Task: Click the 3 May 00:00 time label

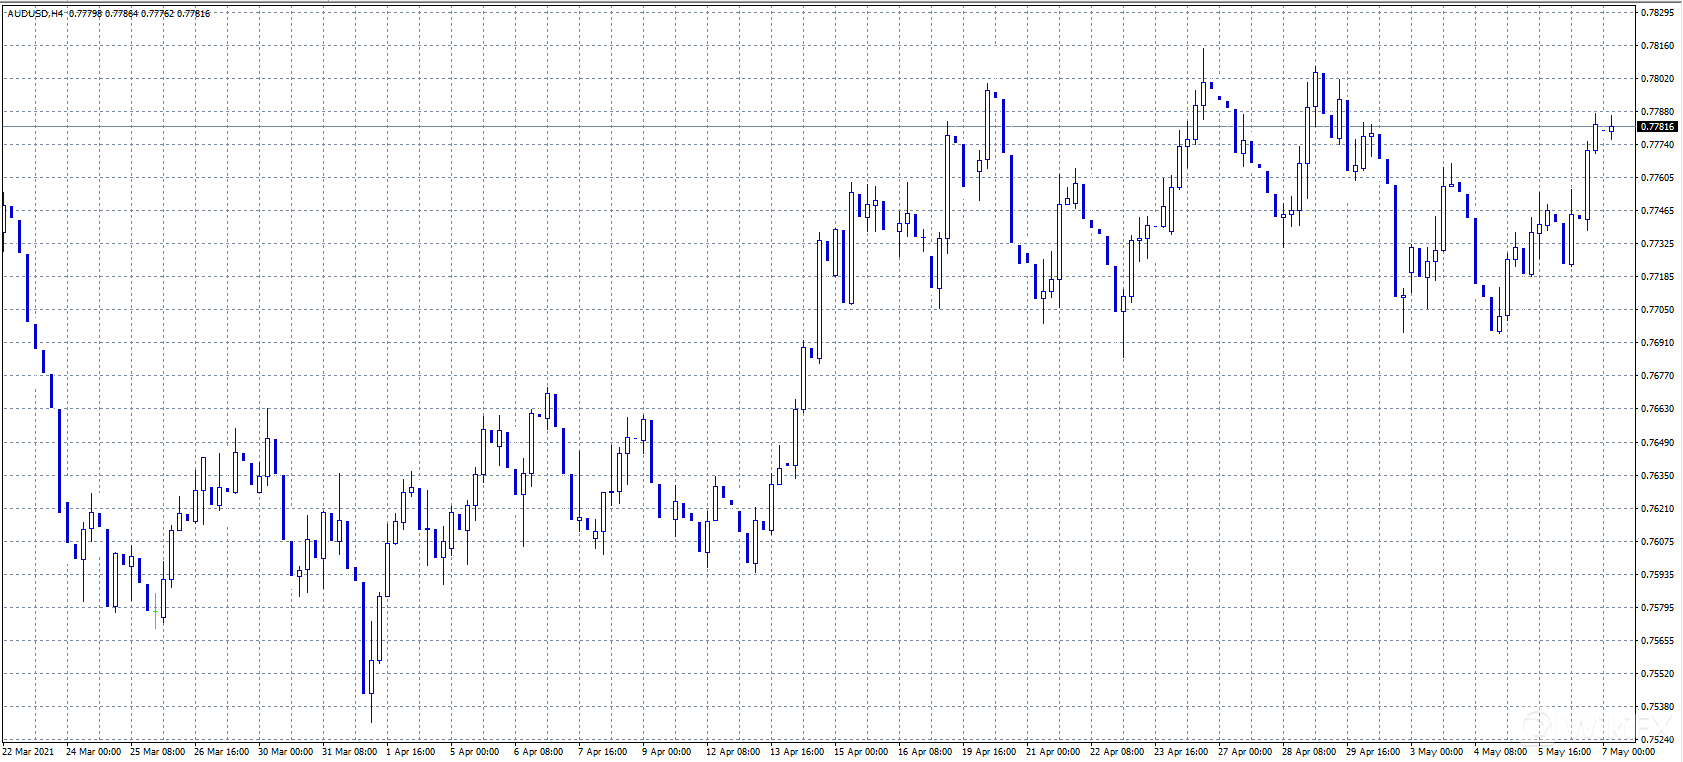Action: tap(1436, 752)
